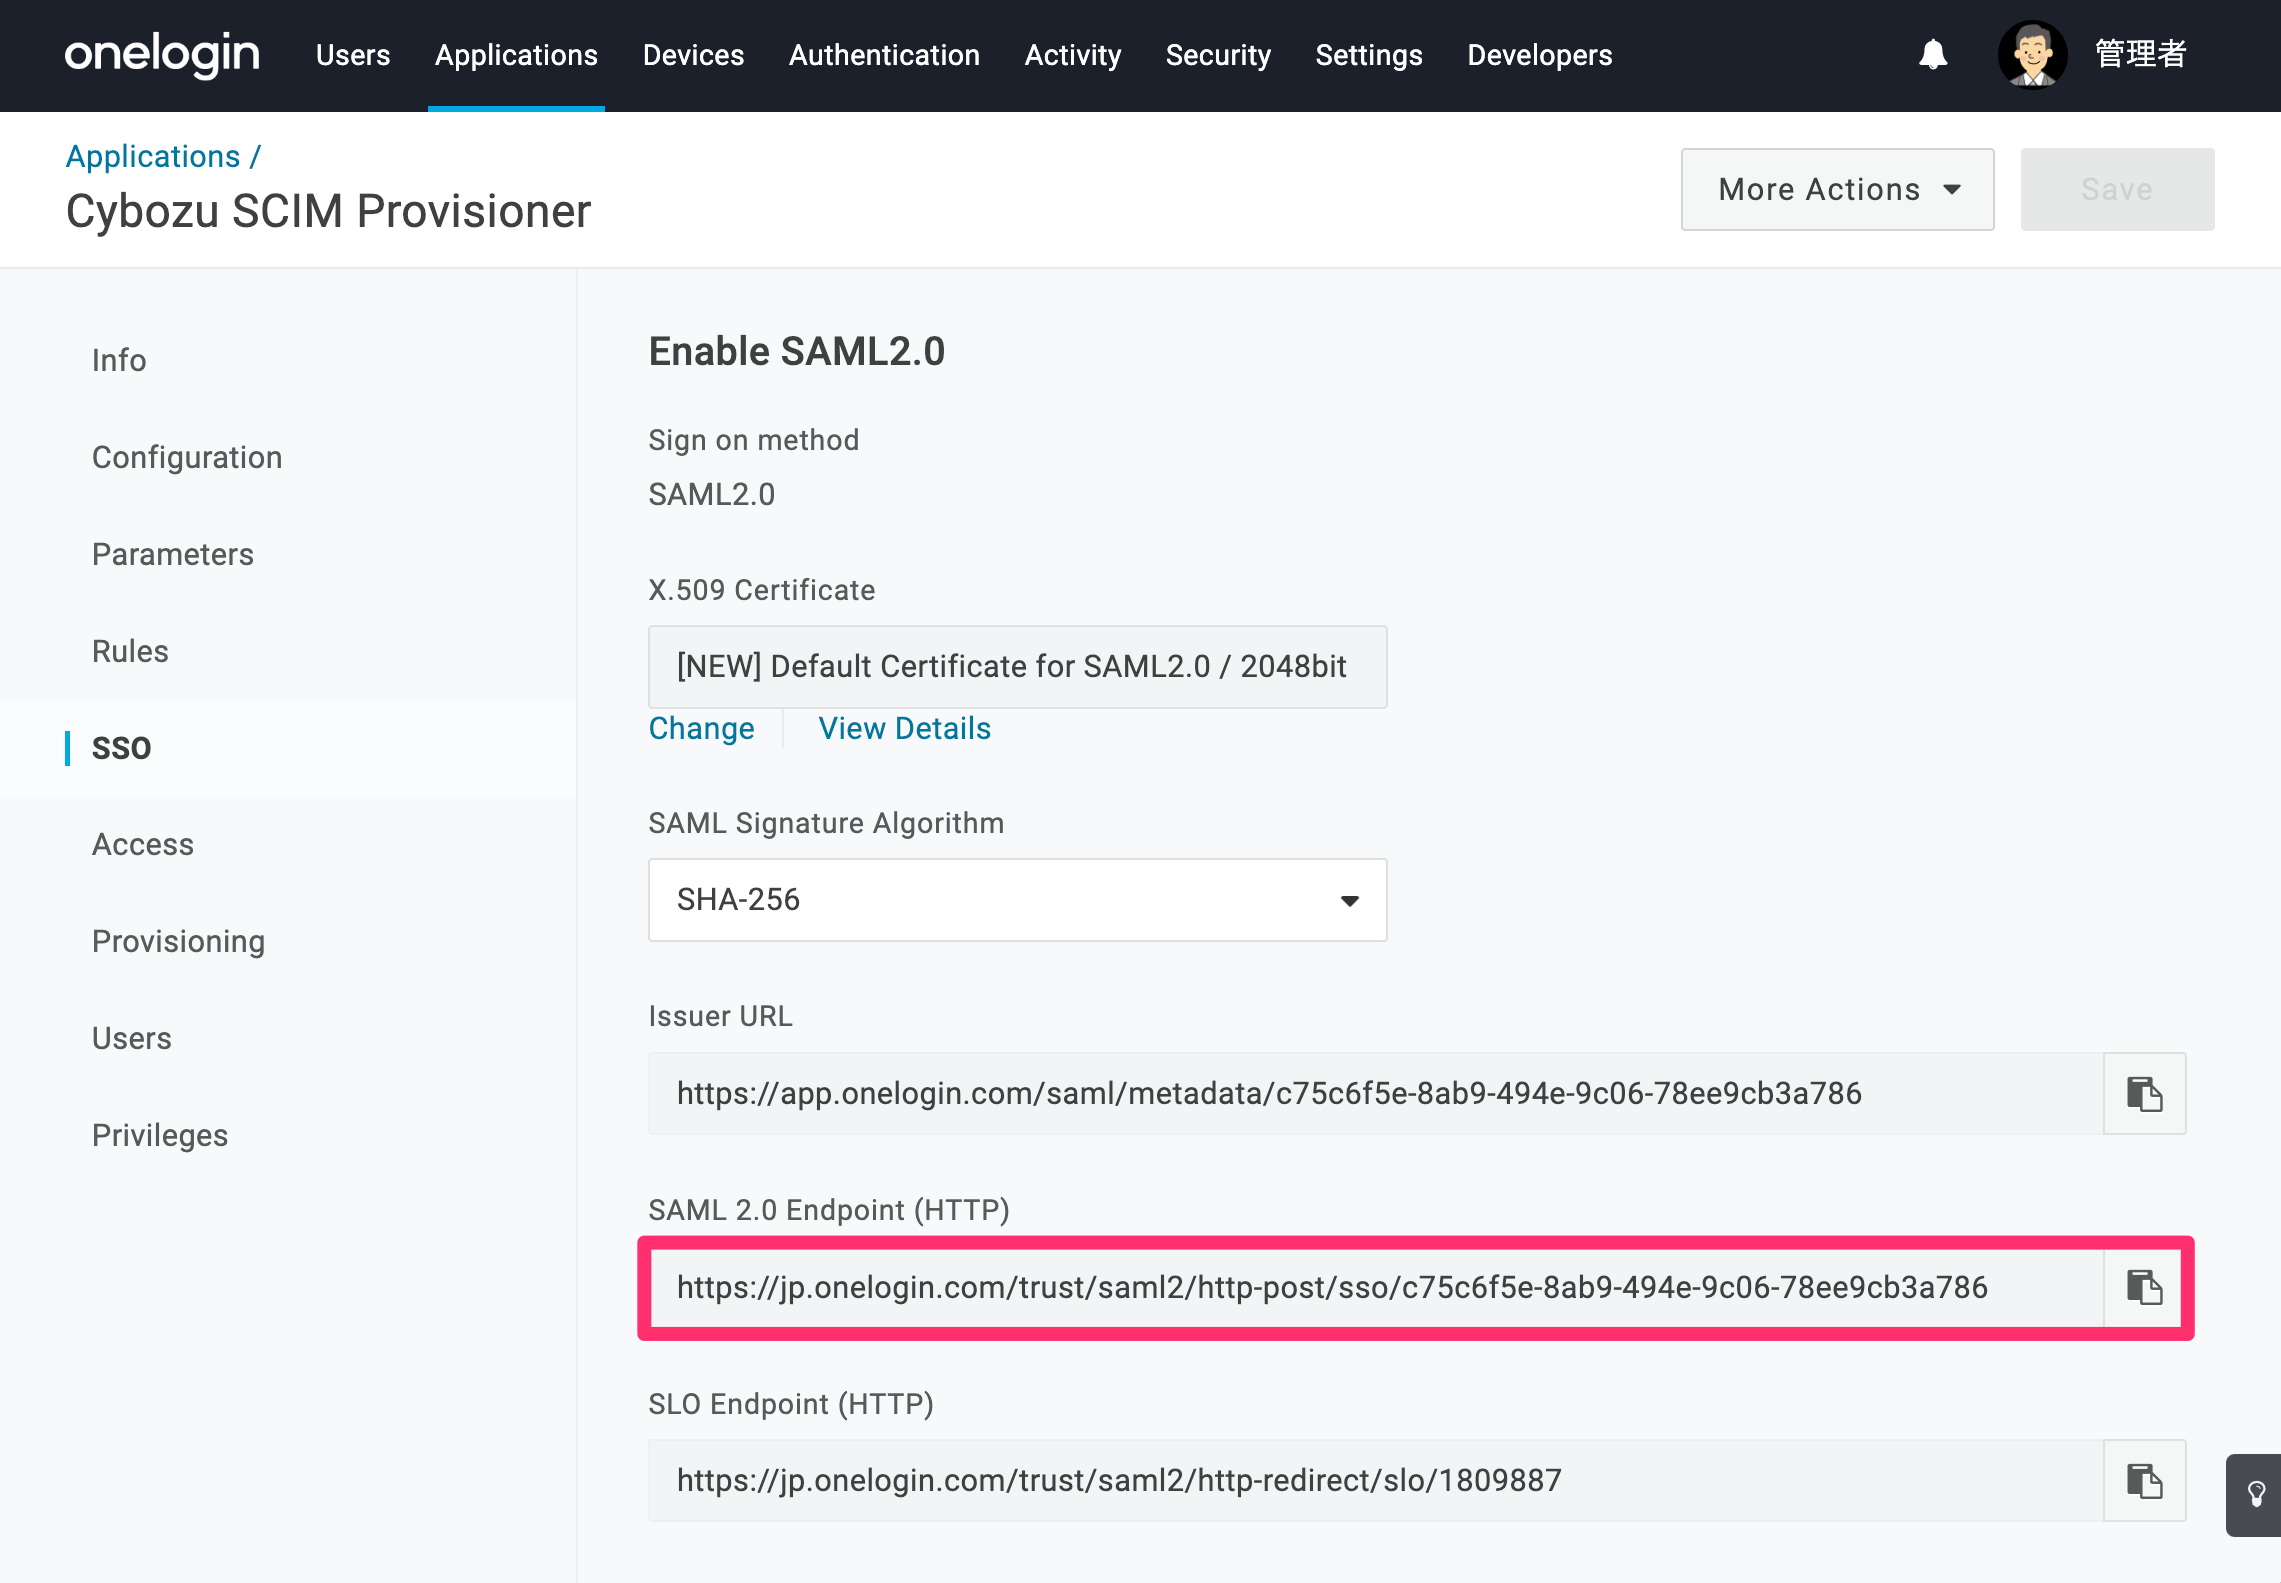Click the Change certificate link
Image resolution: width=2281 pixels, height=1583 pixels.
[701, 728]
